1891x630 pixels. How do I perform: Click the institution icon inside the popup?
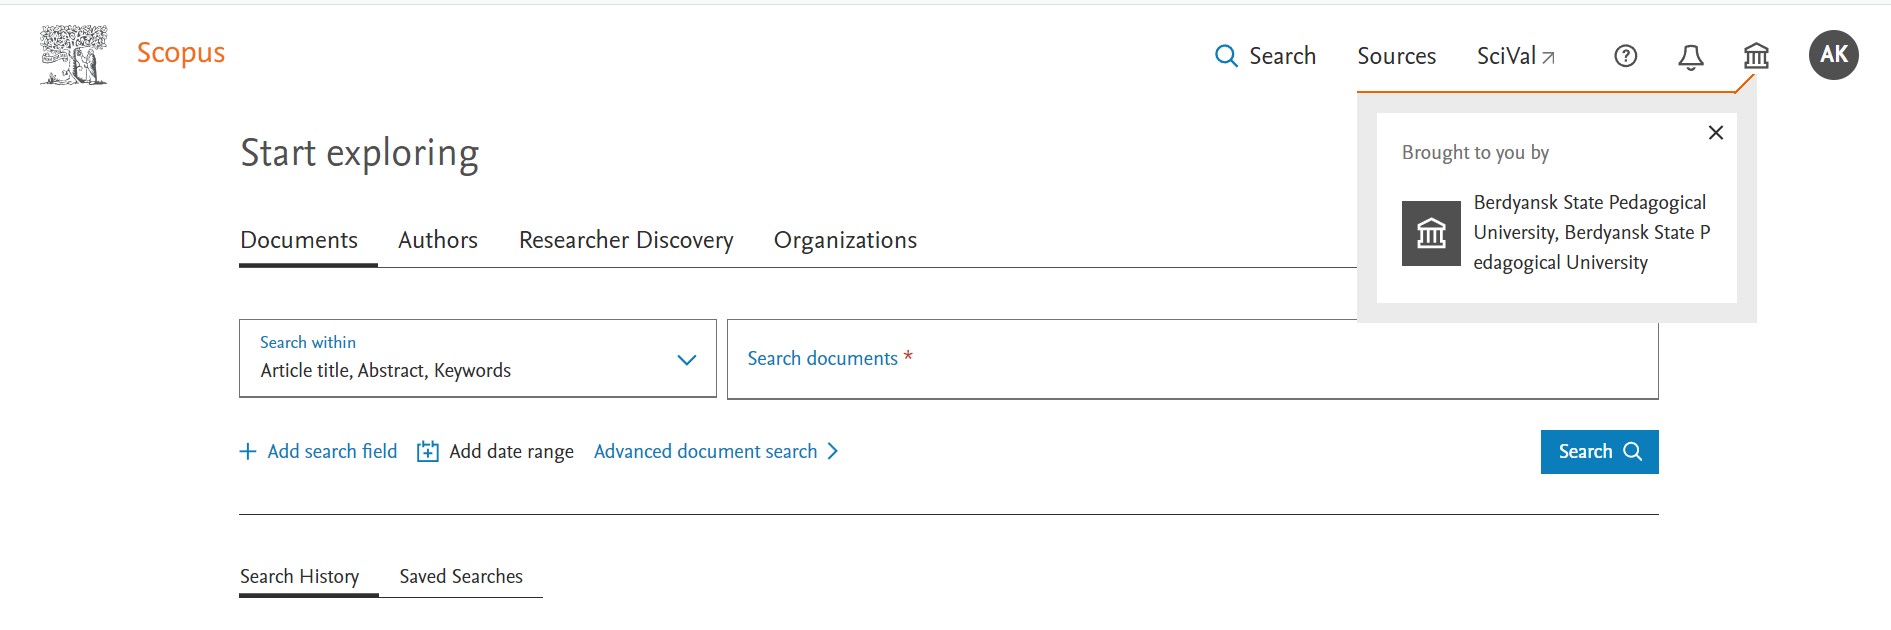point(1431,233)
